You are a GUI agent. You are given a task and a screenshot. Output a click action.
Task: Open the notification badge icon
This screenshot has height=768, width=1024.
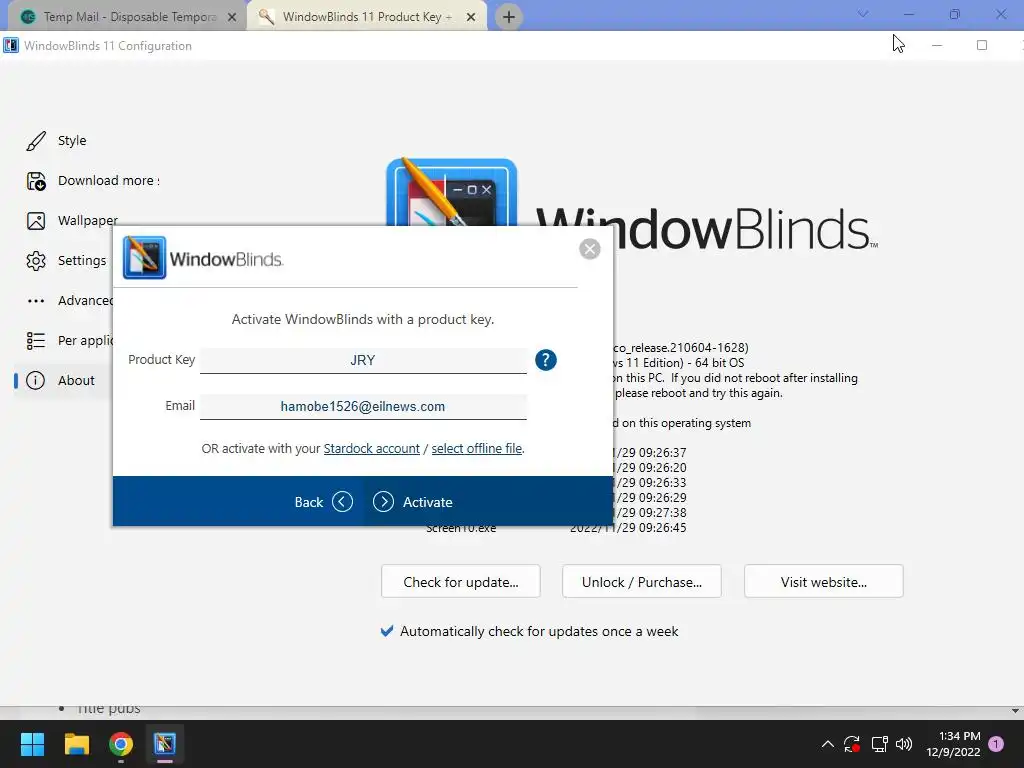pyautogui.click(x=996, y=744)
